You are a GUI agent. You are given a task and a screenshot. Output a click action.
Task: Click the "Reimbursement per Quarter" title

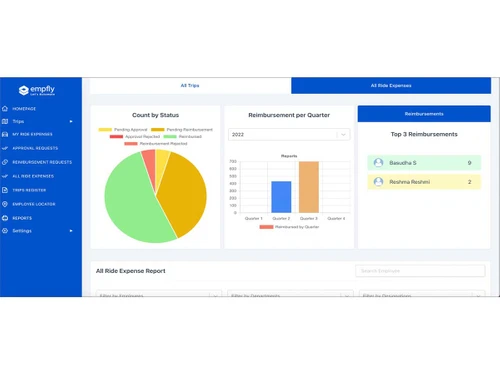click(289, 115)
